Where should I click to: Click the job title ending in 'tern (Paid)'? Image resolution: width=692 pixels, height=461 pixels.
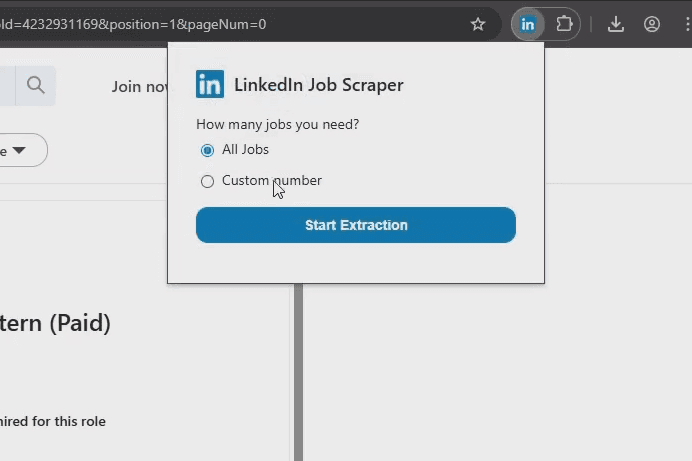[55, 323]
